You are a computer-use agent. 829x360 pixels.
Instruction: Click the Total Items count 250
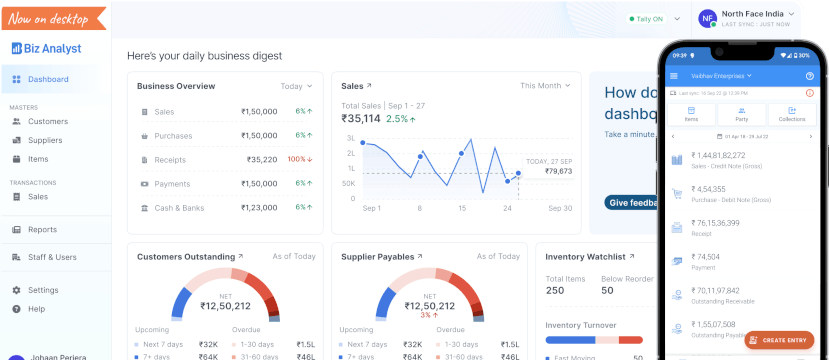coord(555,290)
